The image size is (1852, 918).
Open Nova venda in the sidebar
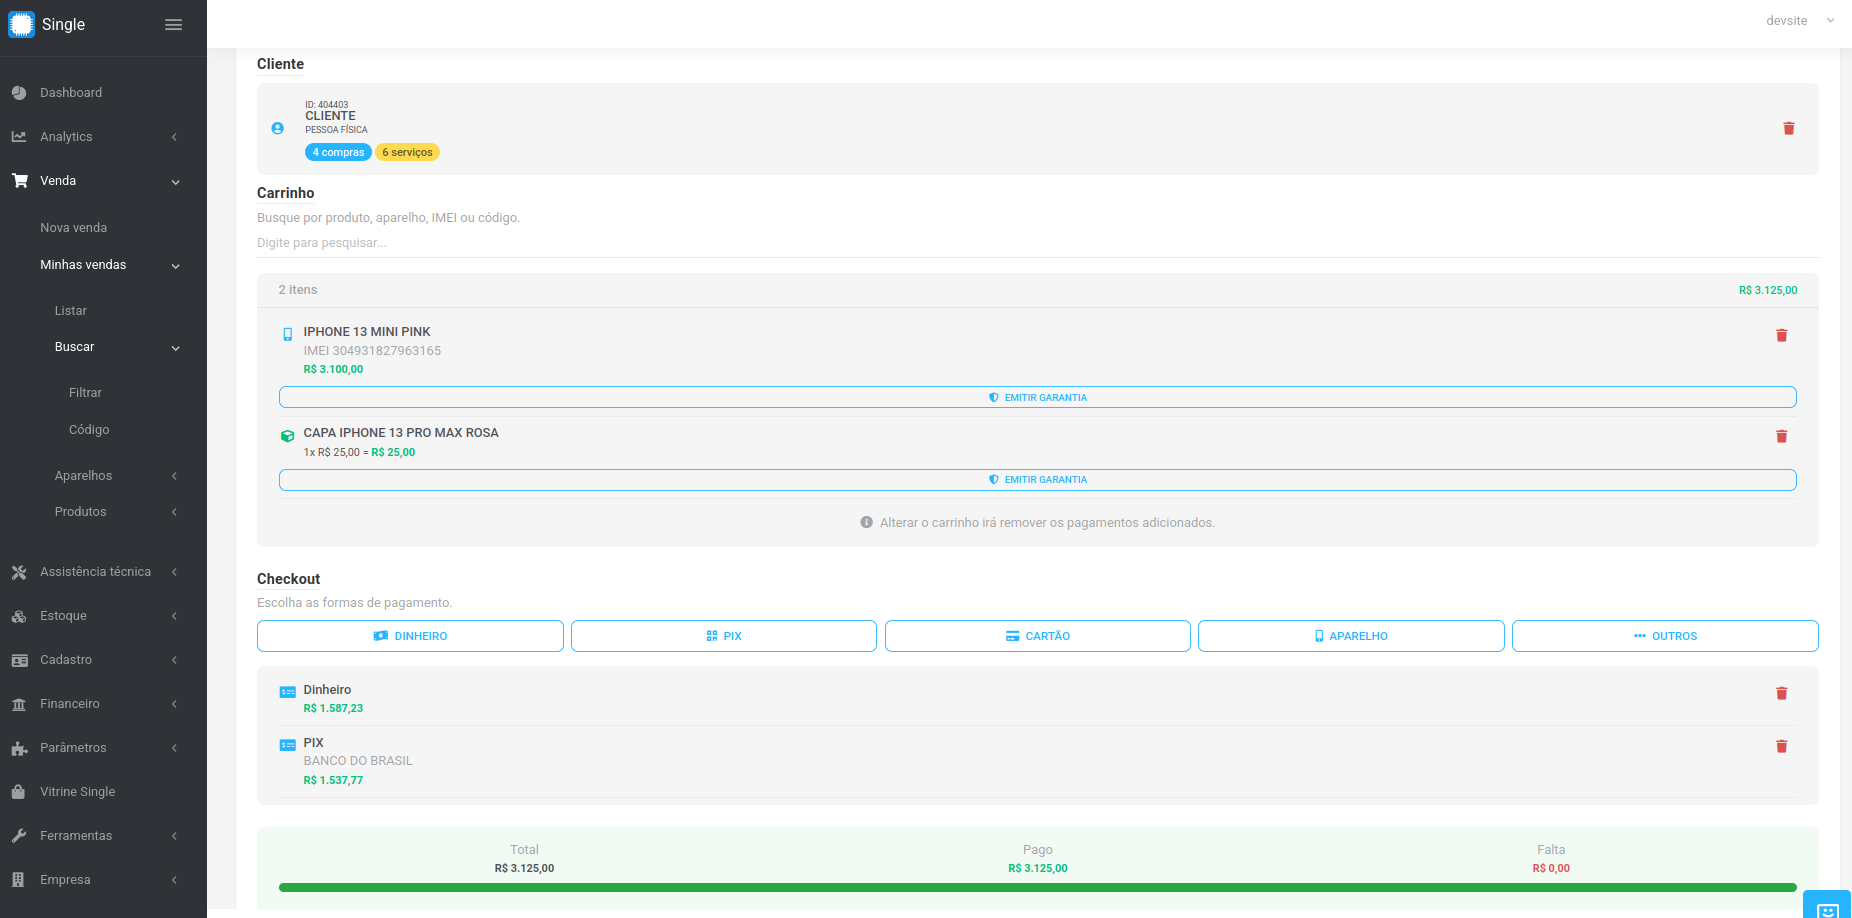point(73,228)
